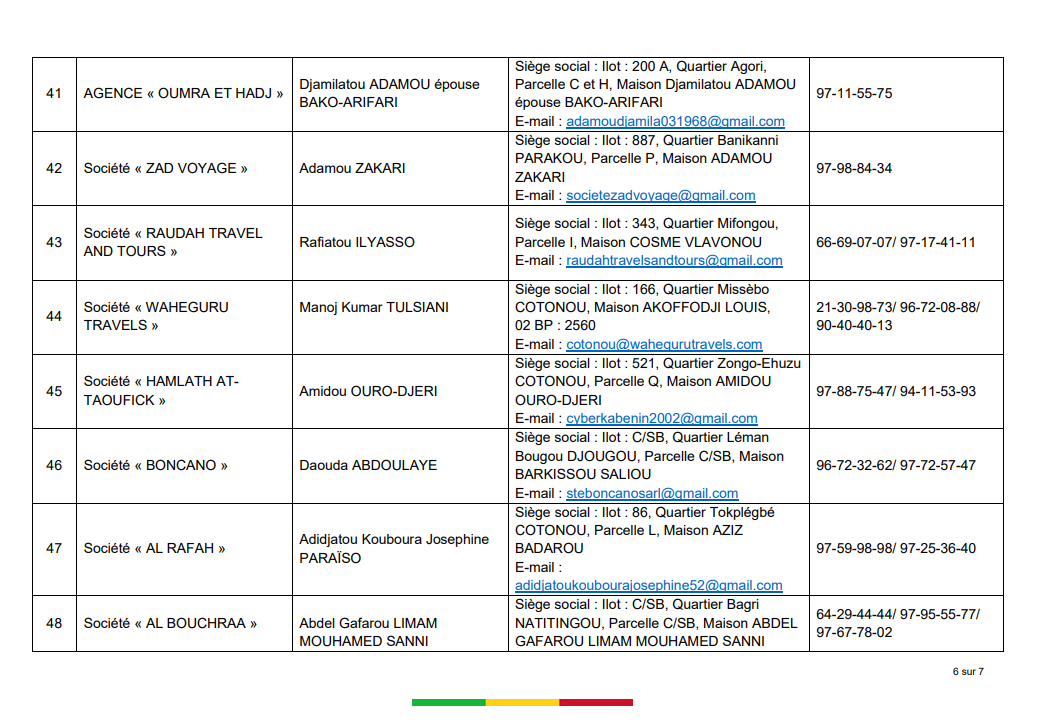
Task: Click the AGENCE « OUMRA ET HADJ » cell
Action: [183, 94]
